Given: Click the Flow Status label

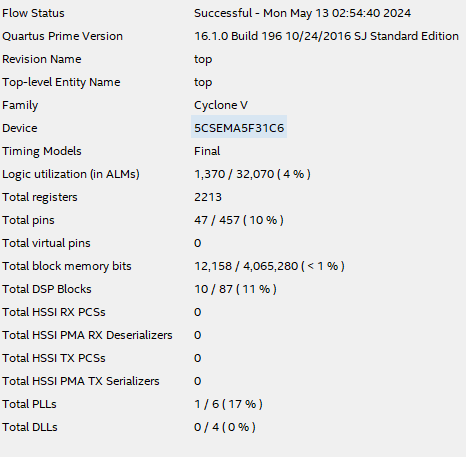Looking at the screenshot, I should click(33, 13).
